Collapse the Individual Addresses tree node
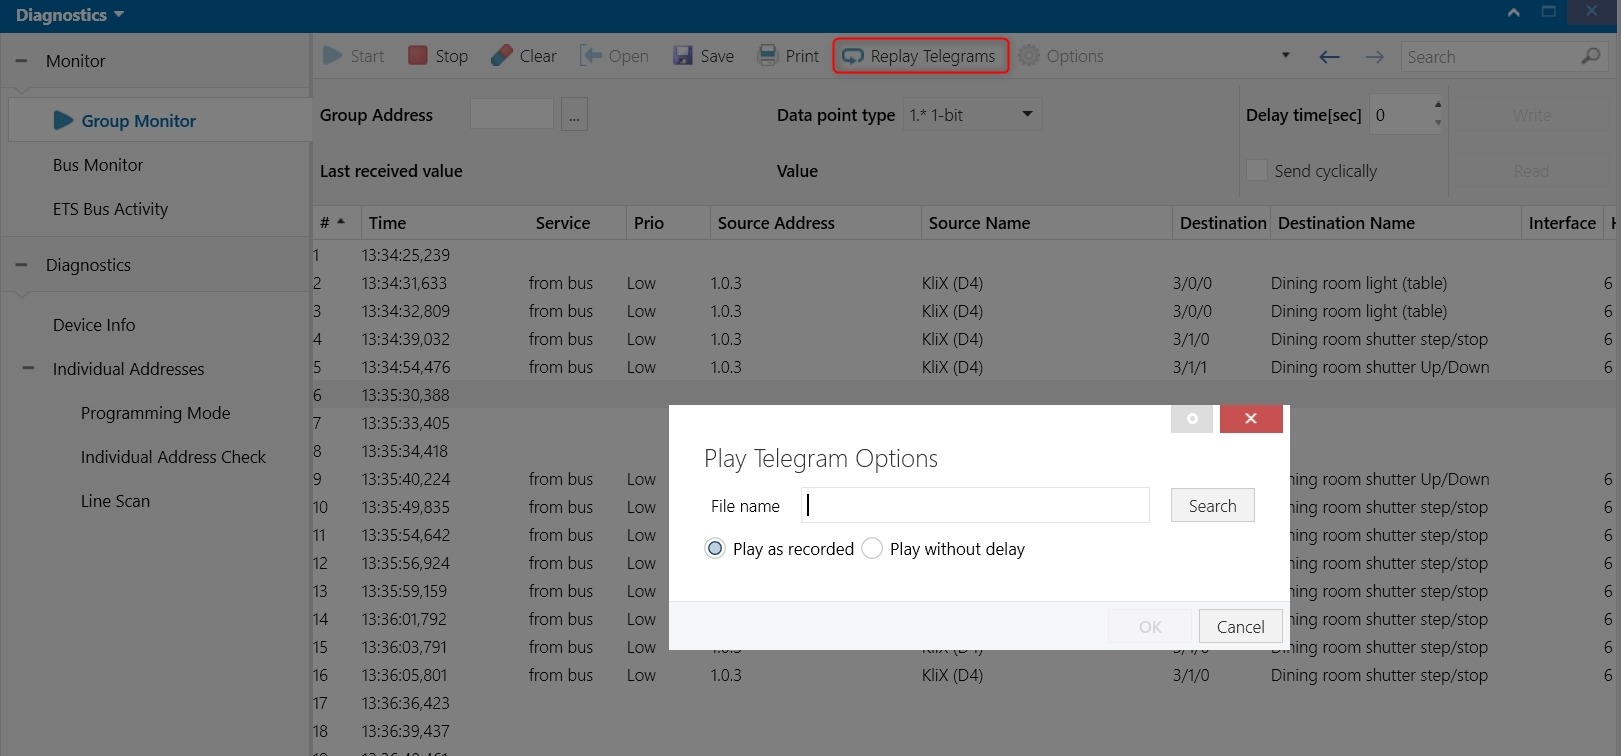The image size is (1621, 756). coord(28,369)
